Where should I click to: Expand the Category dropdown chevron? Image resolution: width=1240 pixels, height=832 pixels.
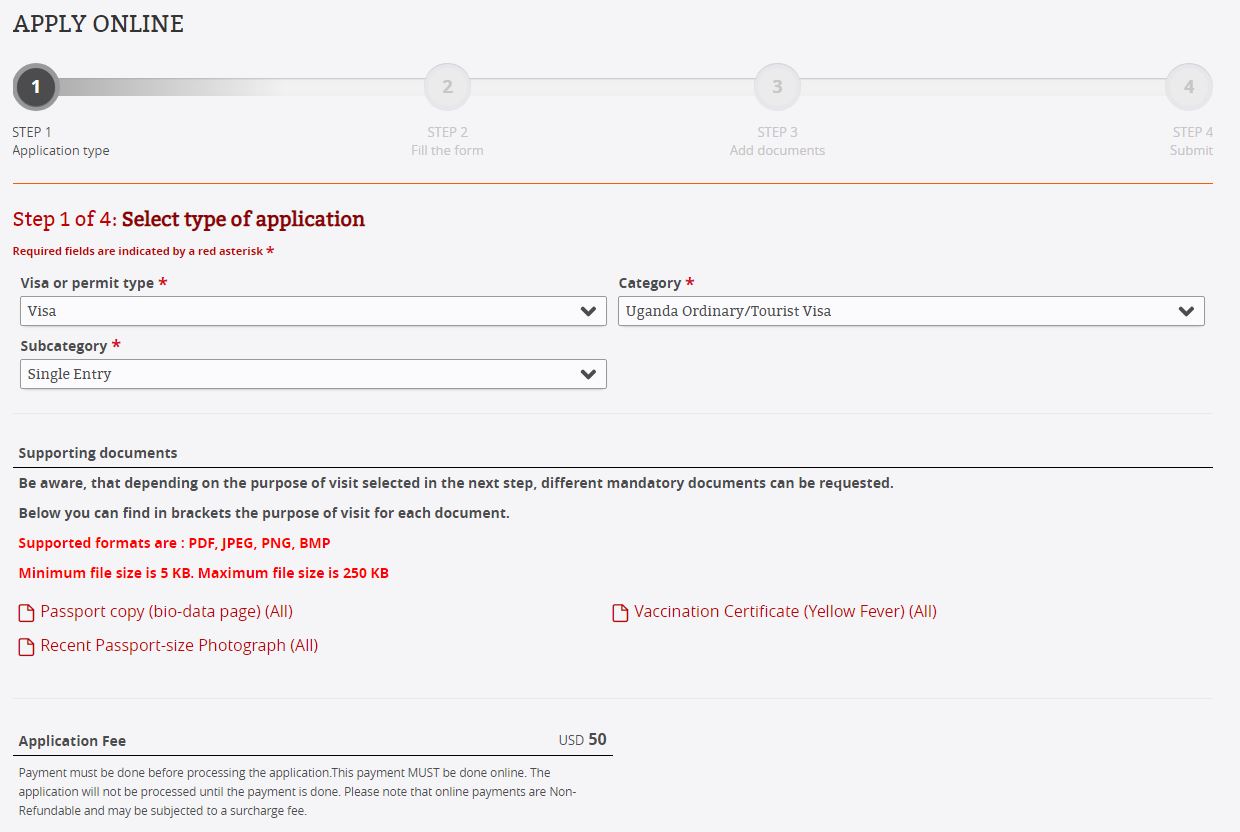tap(1187, 311)
